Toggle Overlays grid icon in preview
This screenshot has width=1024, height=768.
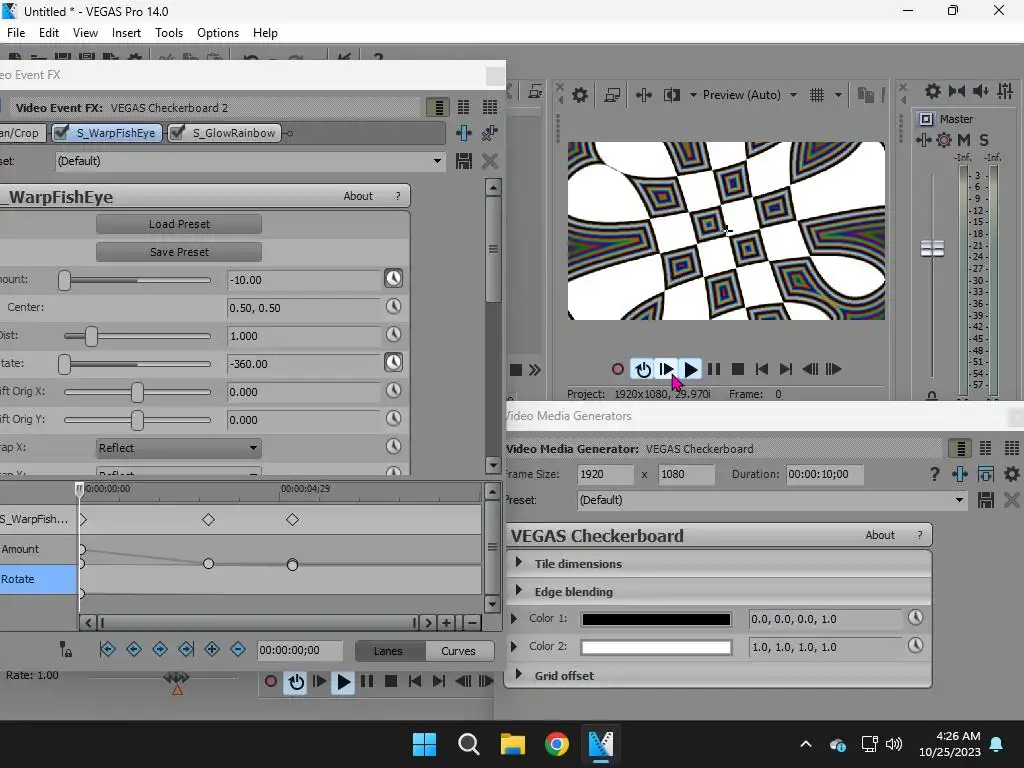pos(817,95)
